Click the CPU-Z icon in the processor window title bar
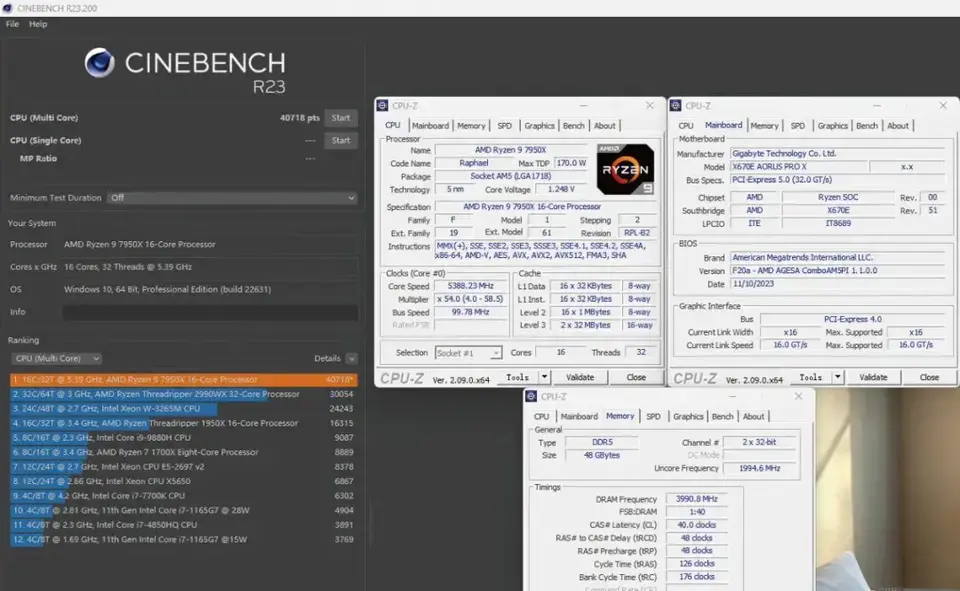The image size is (960, 591). click(x=382, y=105)
